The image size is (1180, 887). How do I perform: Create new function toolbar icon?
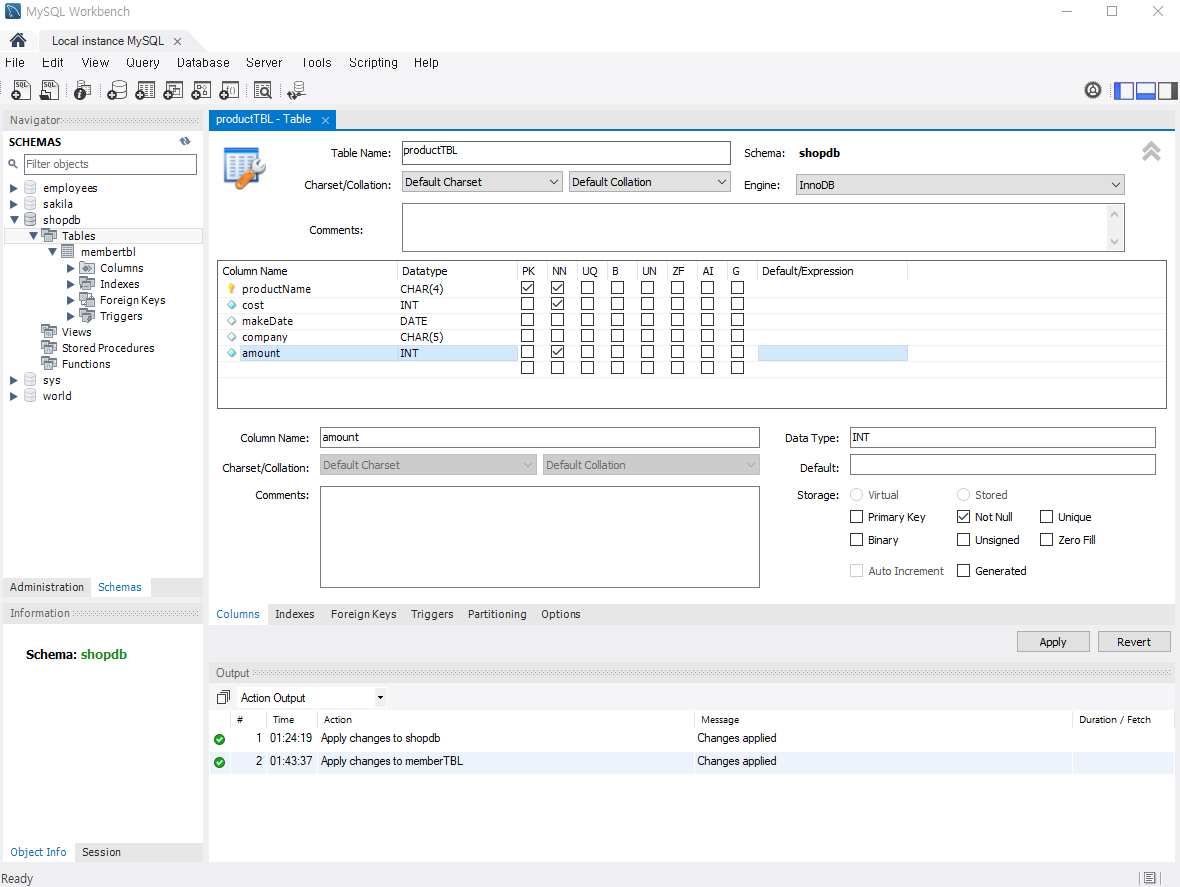229,90
